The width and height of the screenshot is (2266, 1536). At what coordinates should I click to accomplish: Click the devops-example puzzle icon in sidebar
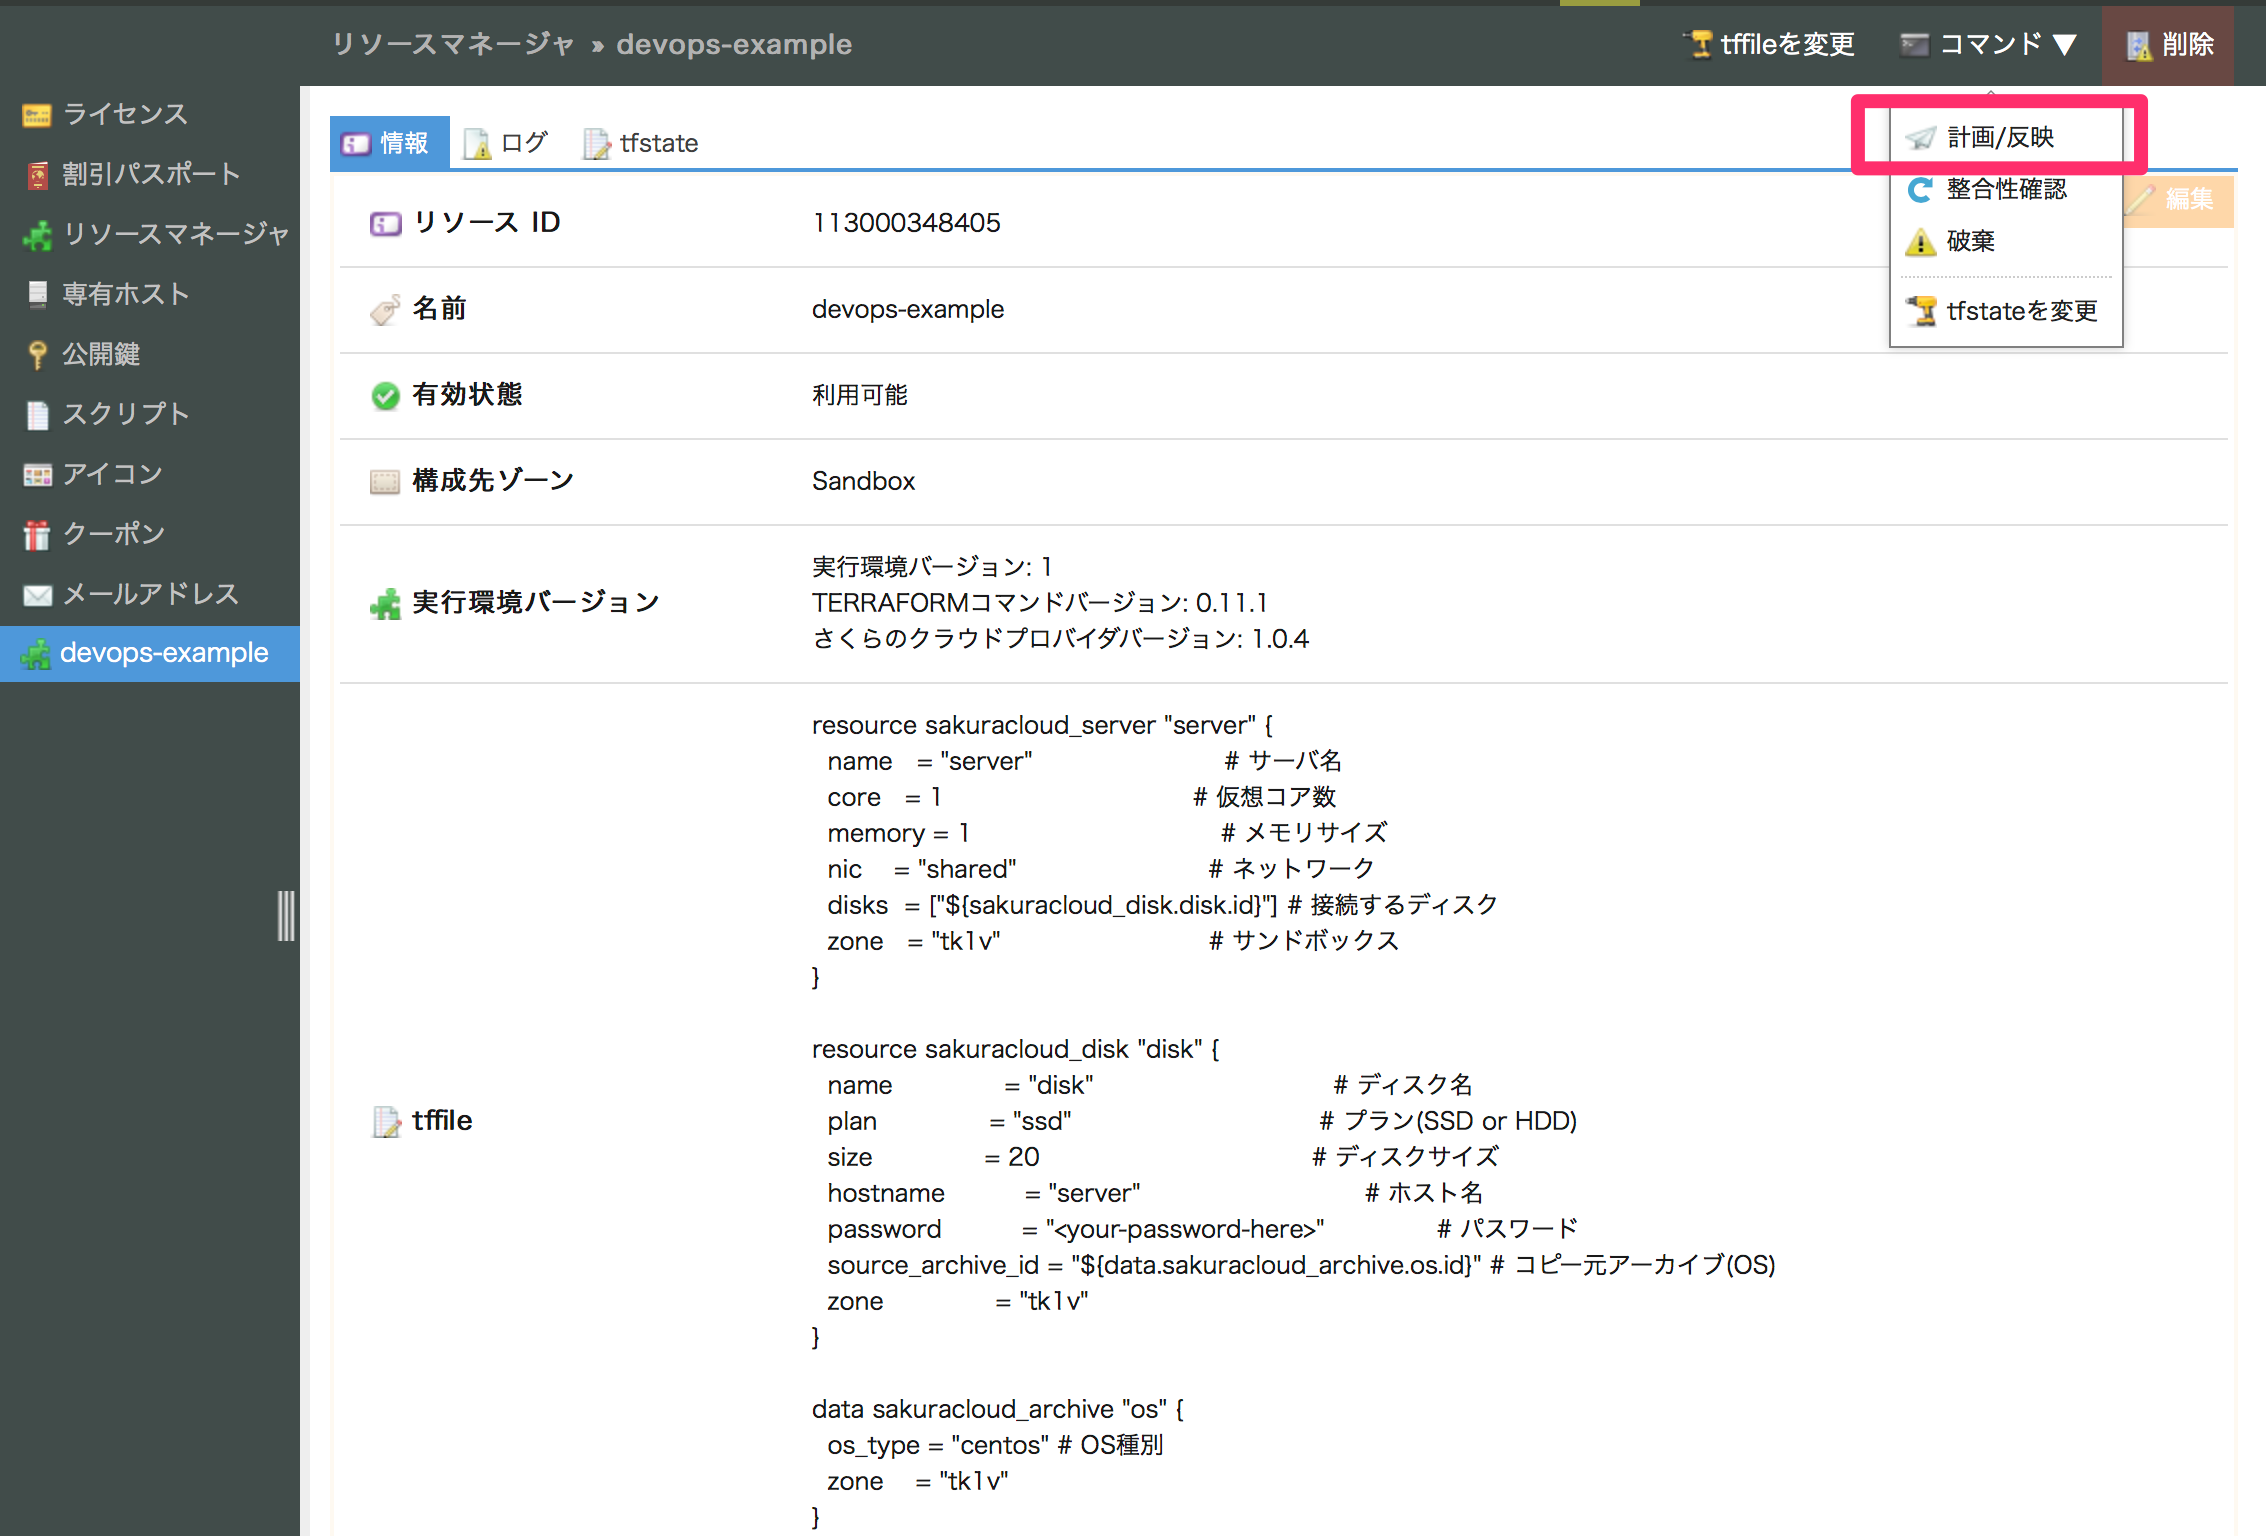tap(36, 654)
